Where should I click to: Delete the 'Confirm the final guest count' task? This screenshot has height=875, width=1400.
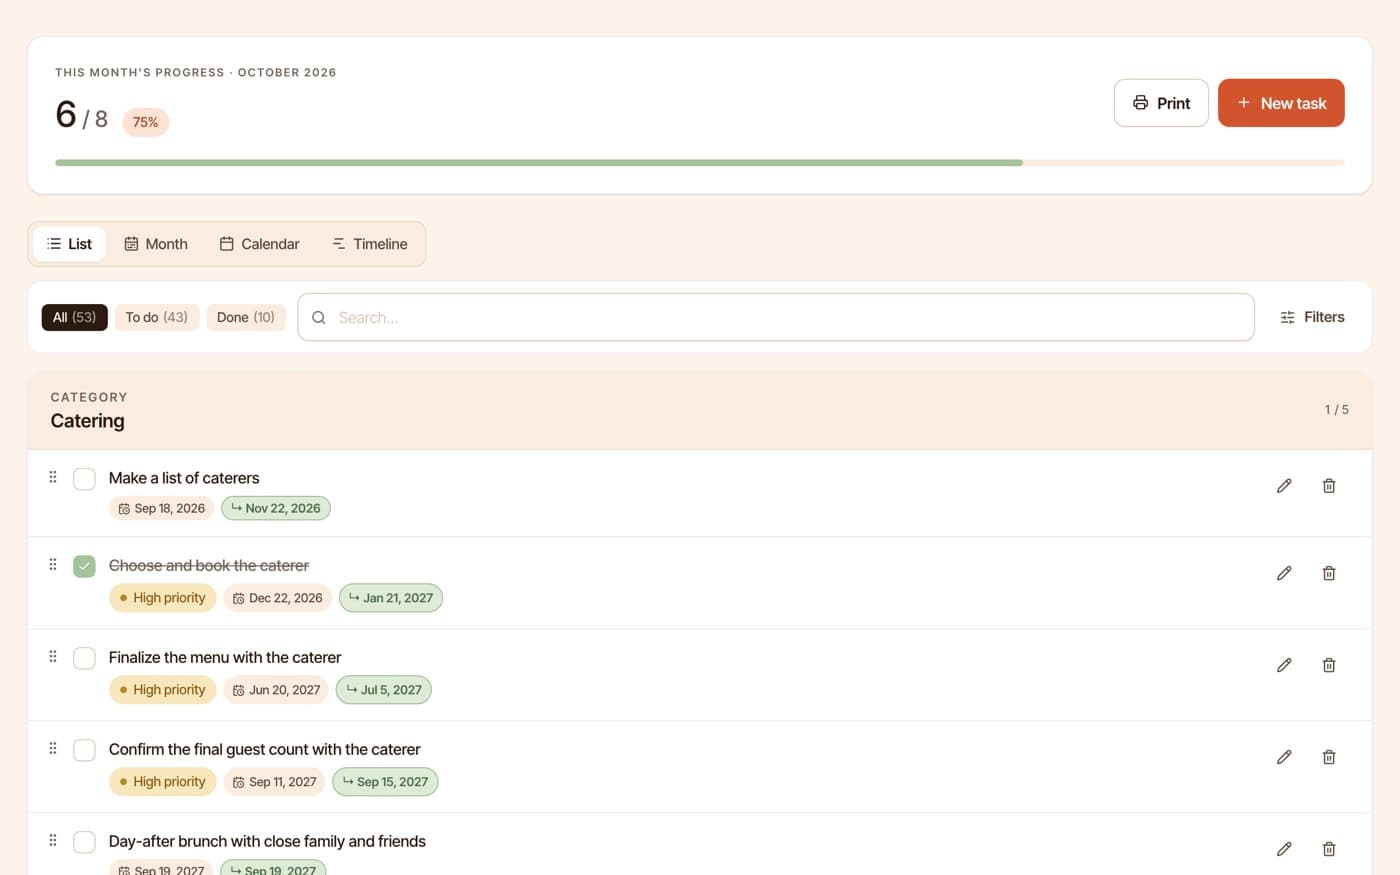(x=1329, y=757)
